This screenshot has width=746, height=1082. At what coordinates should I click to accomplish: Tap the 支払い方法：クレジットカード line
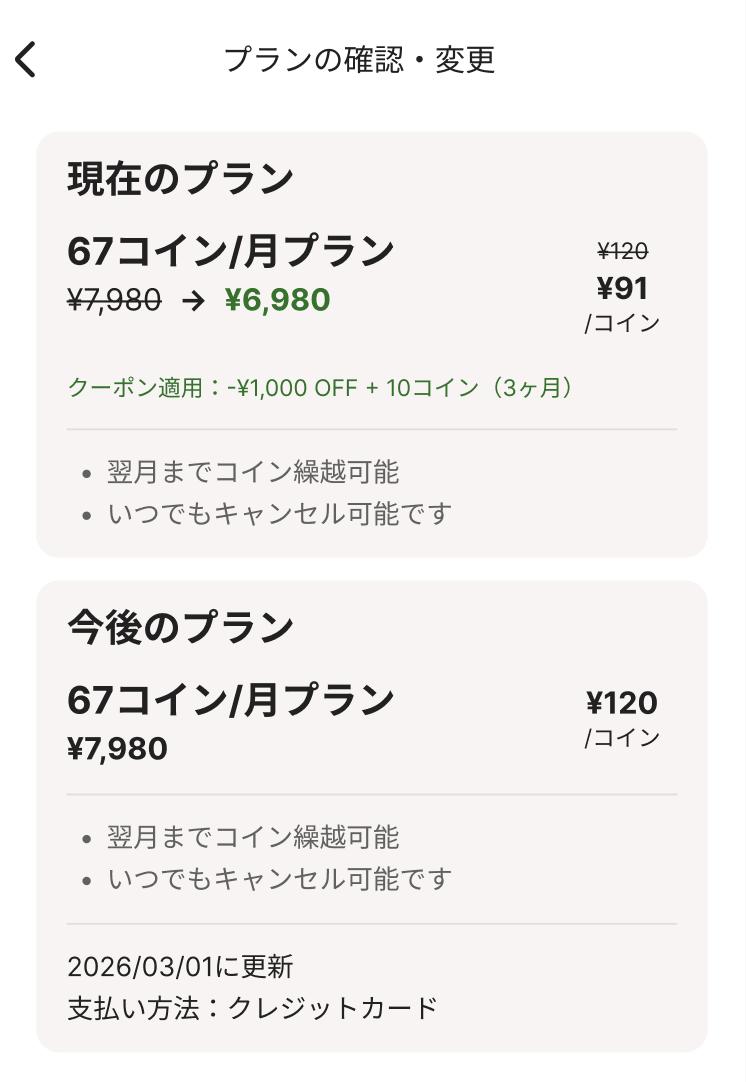click(252, 1007)
